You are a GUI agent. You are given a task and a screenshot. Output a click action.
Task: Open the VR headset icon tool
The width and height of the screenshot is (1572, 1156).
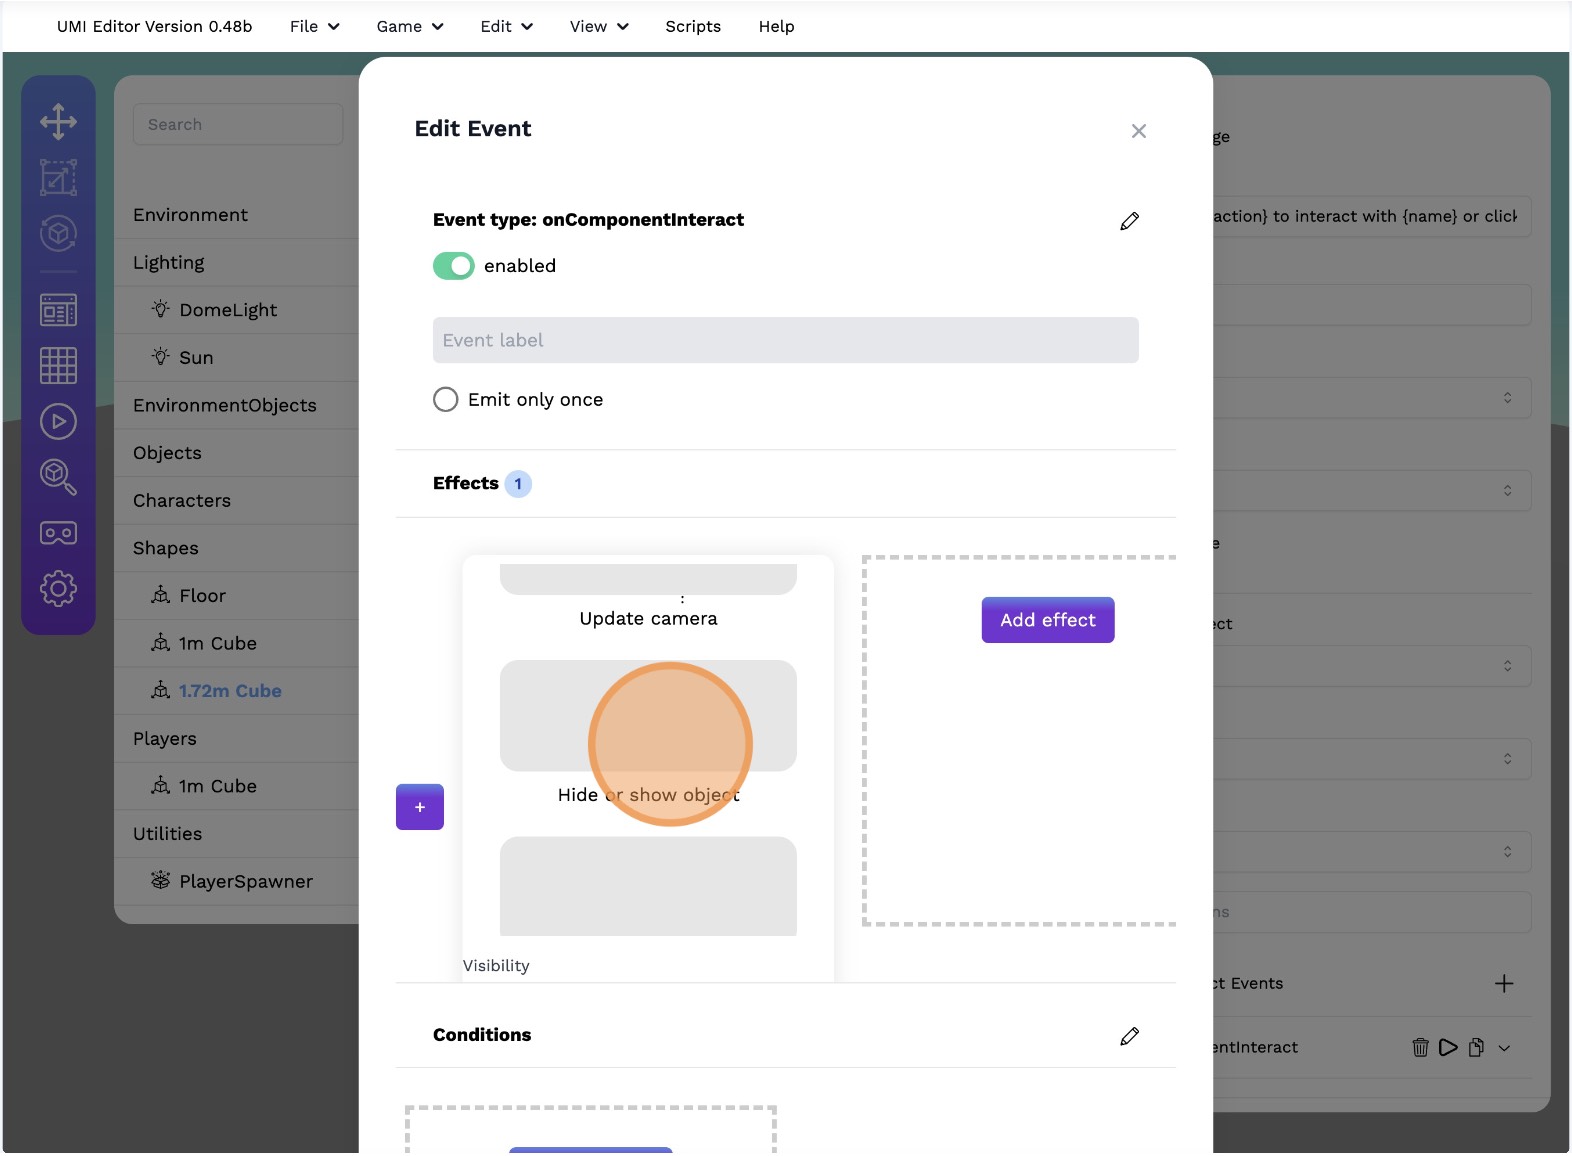(x=58, y=534)
